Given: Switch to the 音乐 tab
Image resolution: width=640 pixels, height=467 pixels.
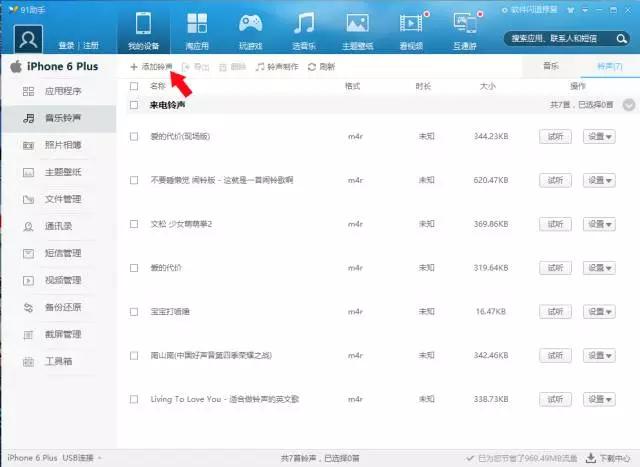Looking at the screenshot, I should pyautogui.click(x=551, y=66).
